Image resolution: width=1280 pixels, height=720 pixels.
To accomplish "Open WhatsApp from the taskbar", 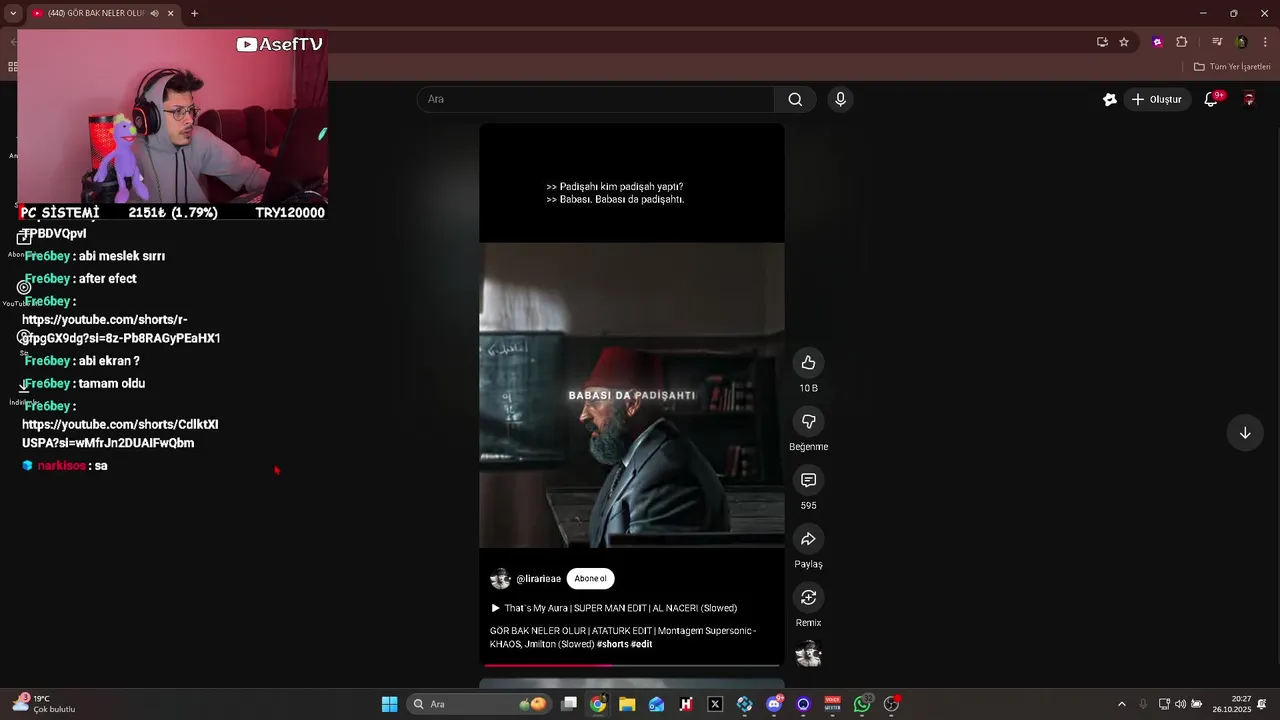I will 862,704.
